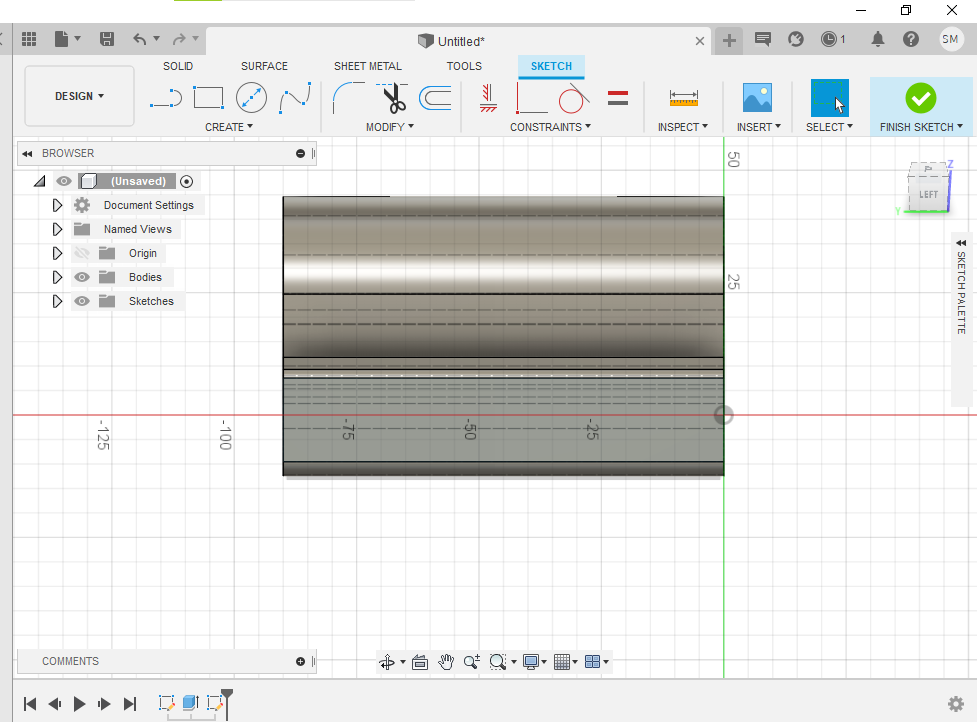Hide the Bodies folder
Screen dimensions: 977x722
(x=82, y=277)
